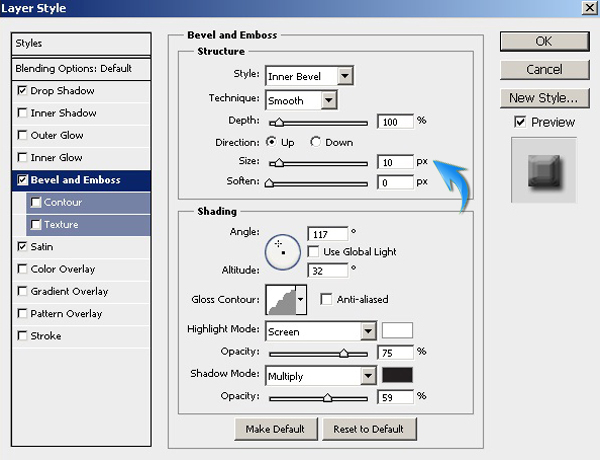Uncheck the Satin effect checkbox

pos(23,246)
